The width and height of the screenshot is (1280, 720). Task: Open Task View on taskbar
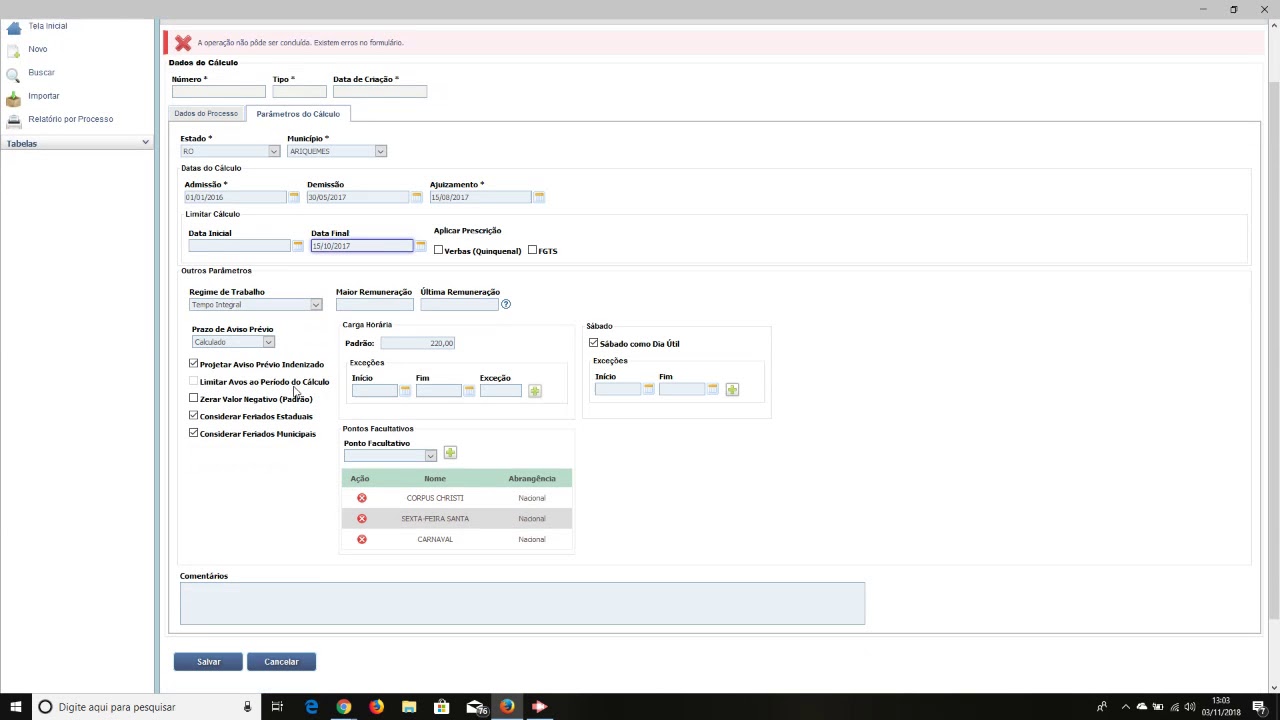click(277, 707)
